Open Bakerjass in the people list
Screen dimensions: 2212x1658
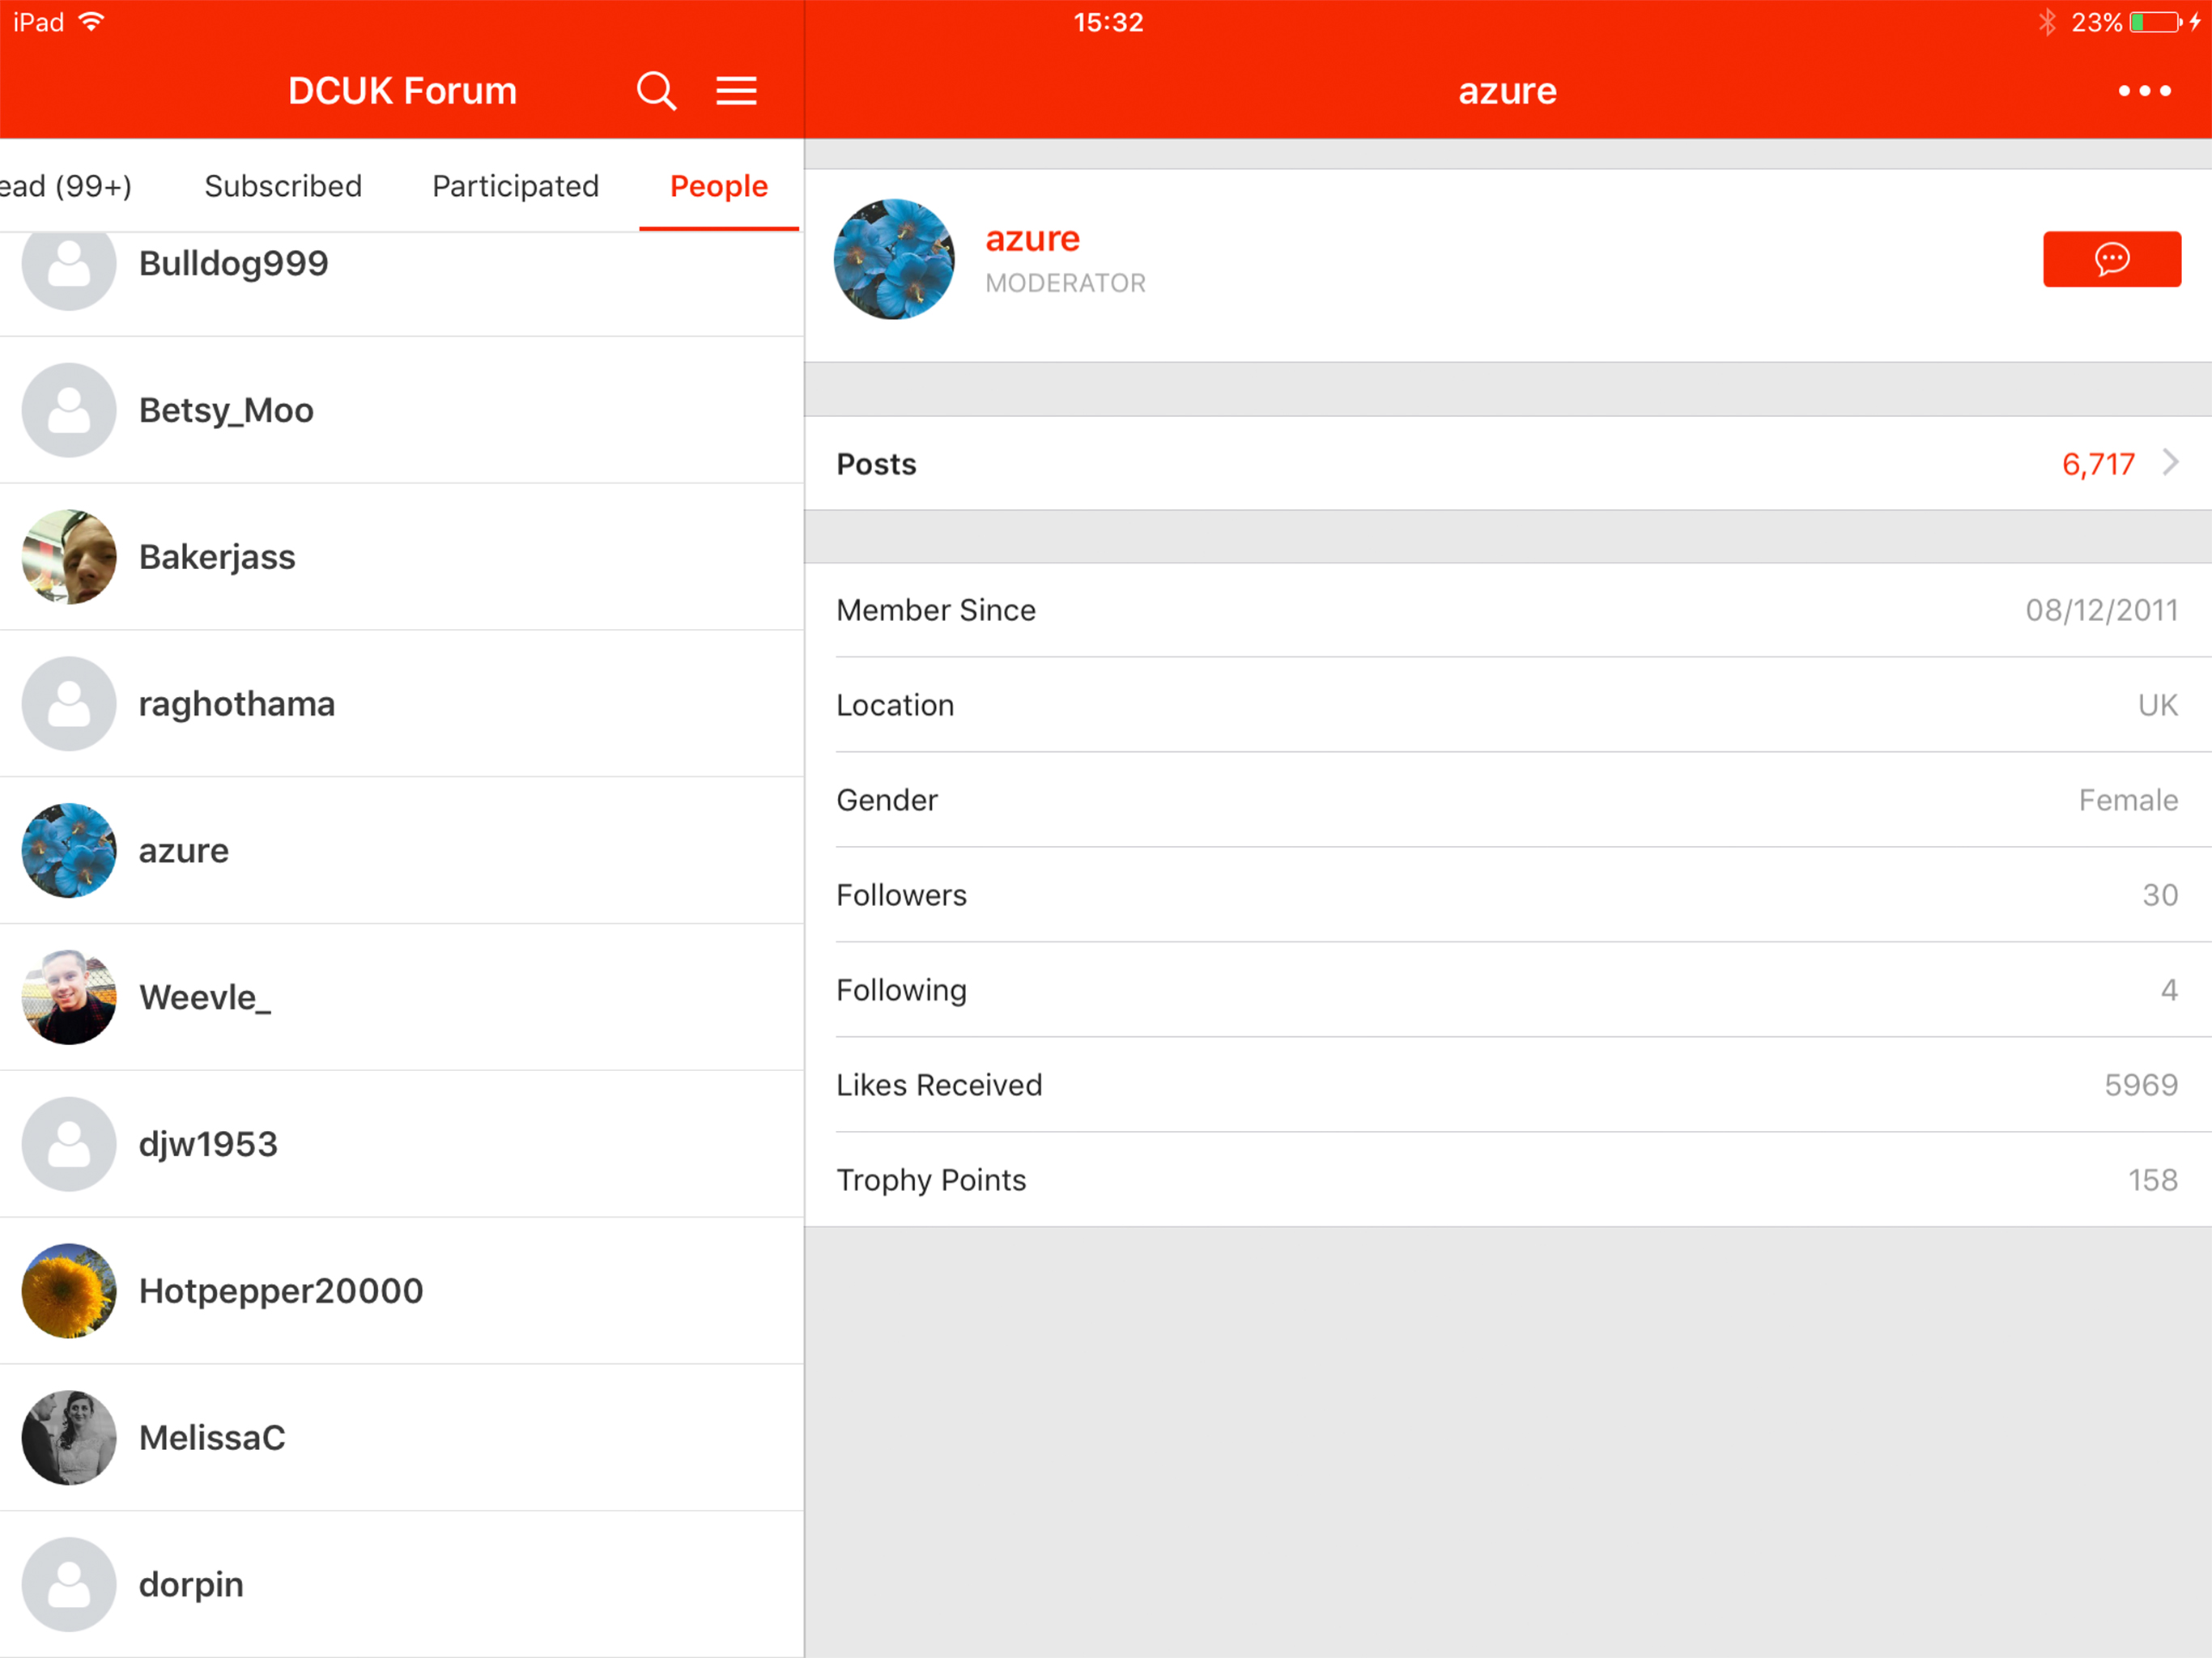[217, 557]
